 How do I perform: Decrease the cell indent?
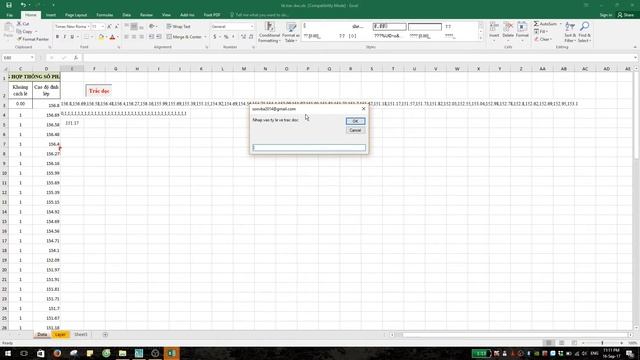pos(151,37)
